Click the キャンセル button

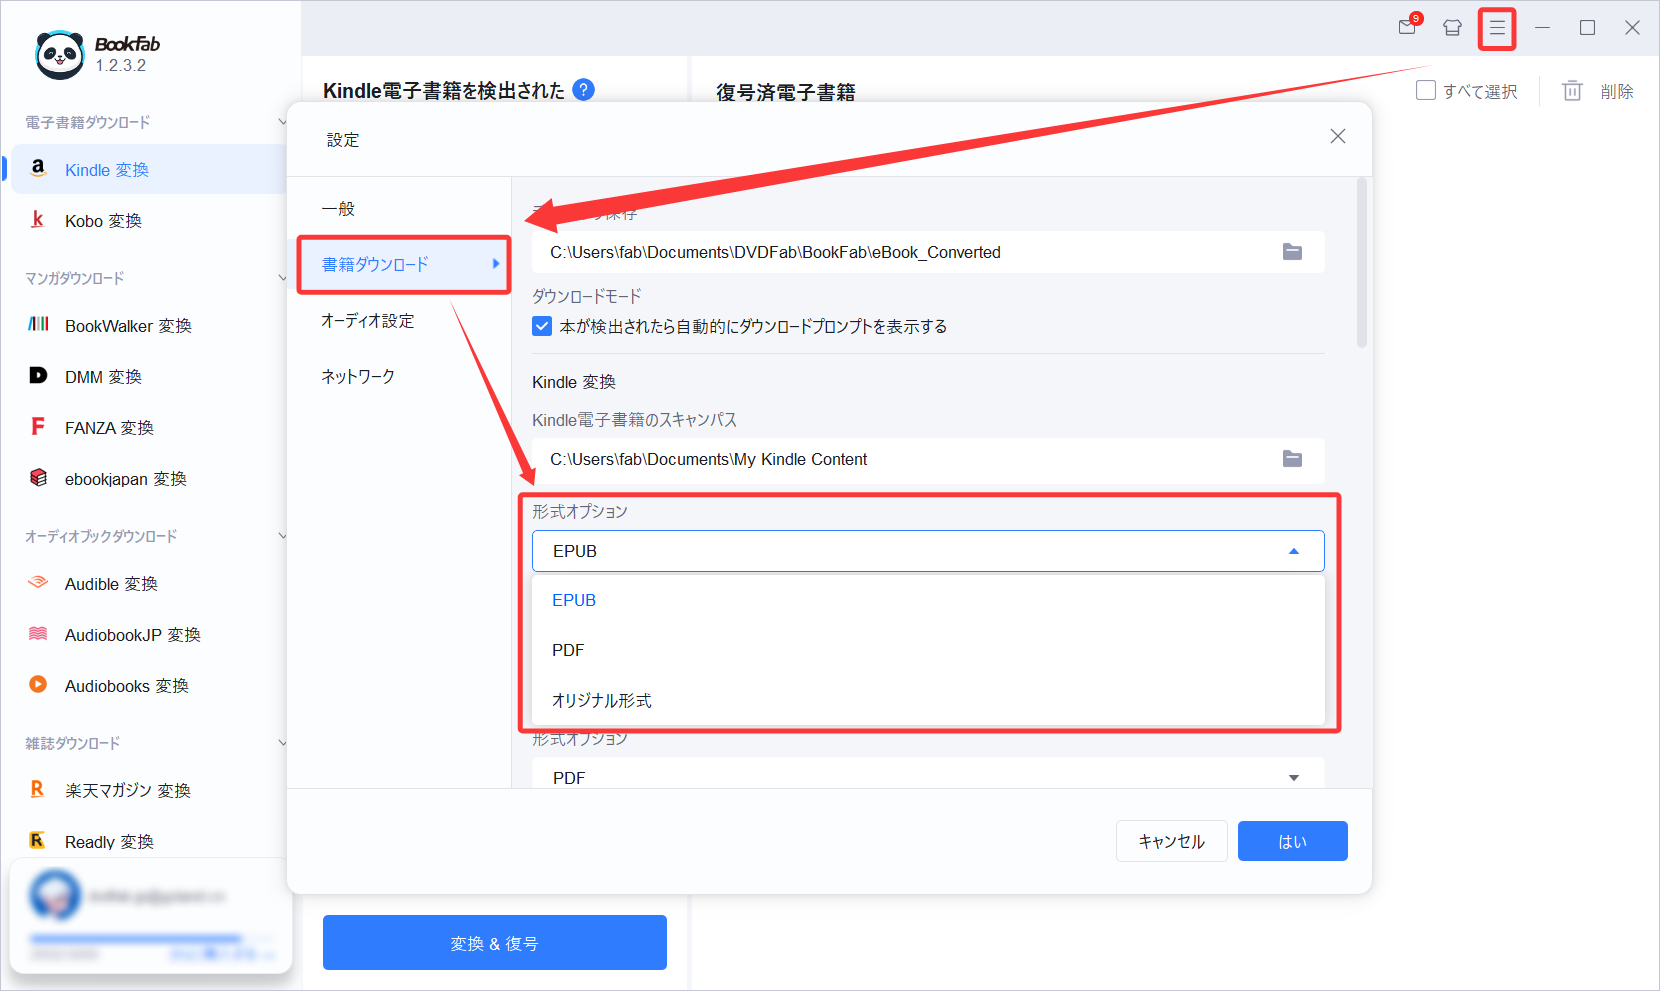(1171, 841)
